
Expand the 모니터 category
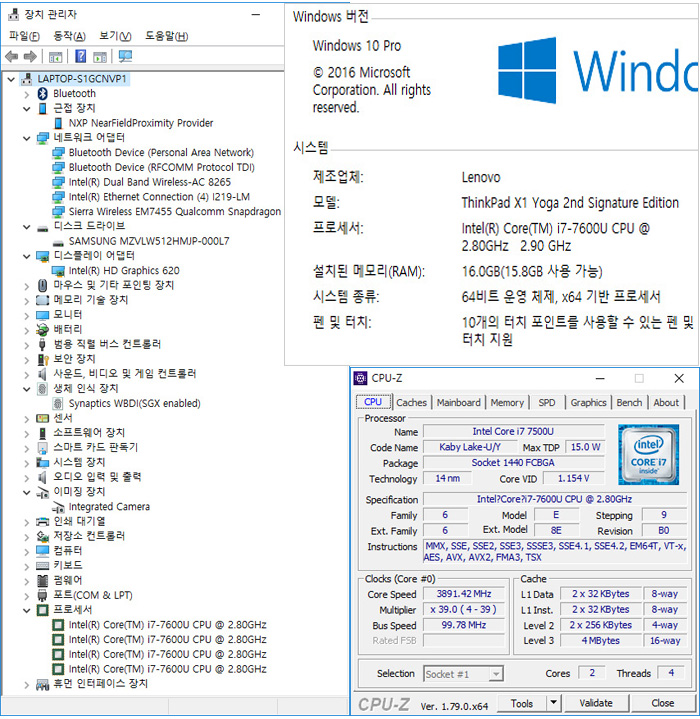click(27, 315)
